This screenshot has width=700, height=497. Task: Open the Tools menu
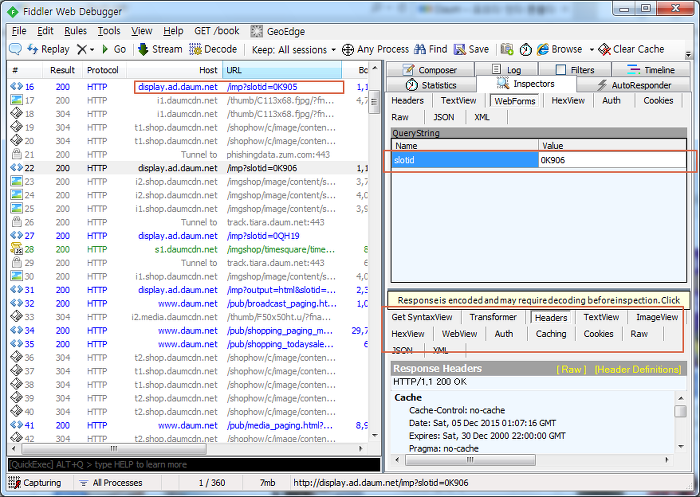click(x=109, y=31)
